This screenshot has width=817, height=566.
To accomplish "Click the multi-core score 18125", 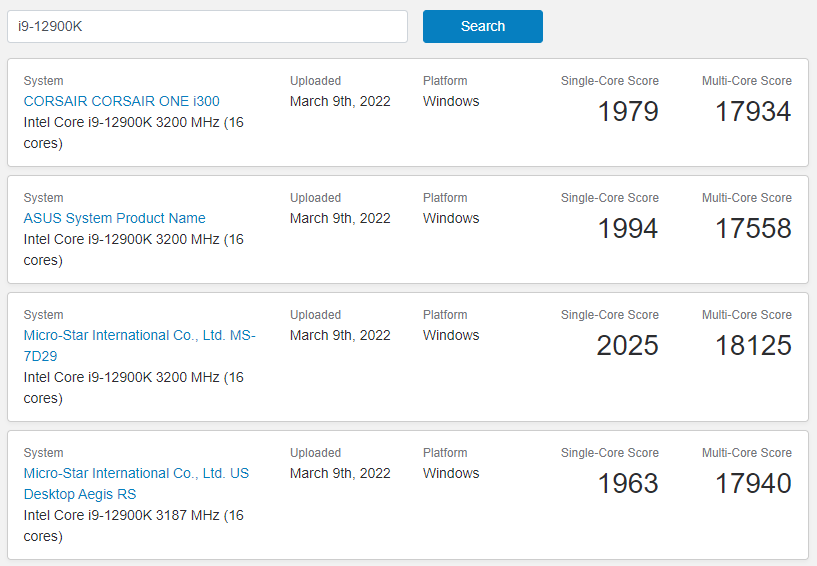I will point(753,346).
